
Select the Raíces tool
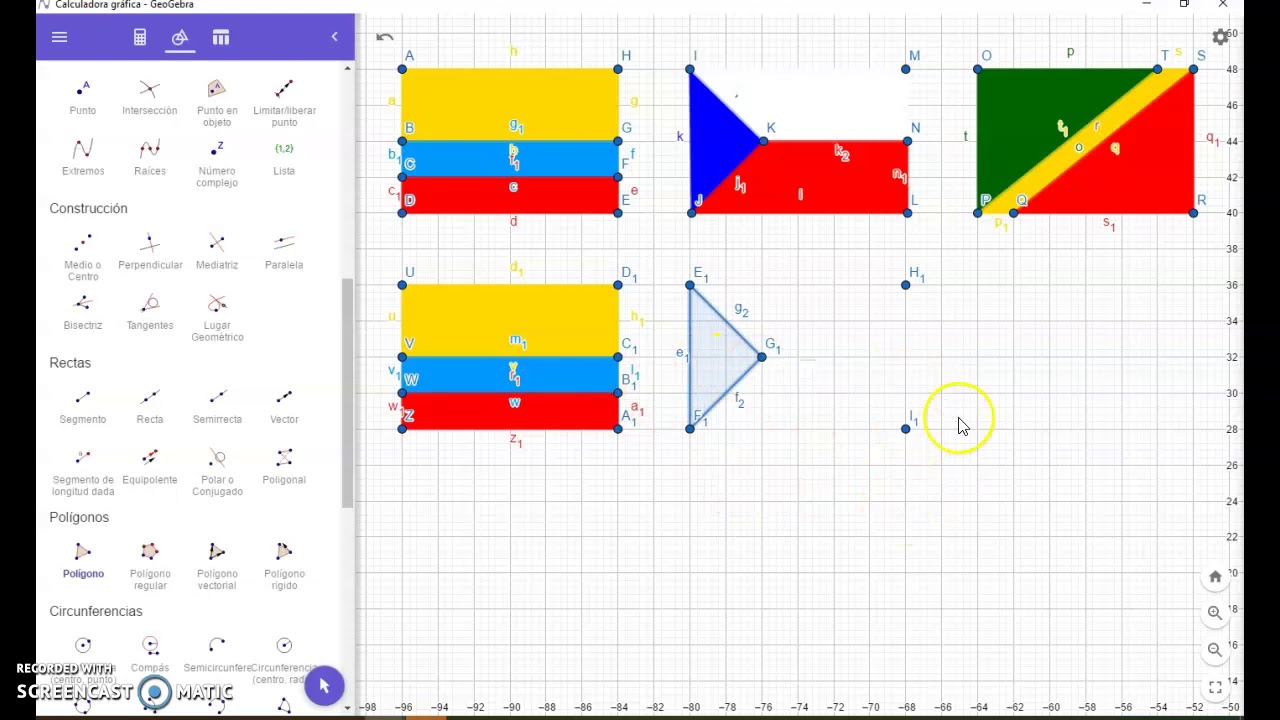pos(150,158)
